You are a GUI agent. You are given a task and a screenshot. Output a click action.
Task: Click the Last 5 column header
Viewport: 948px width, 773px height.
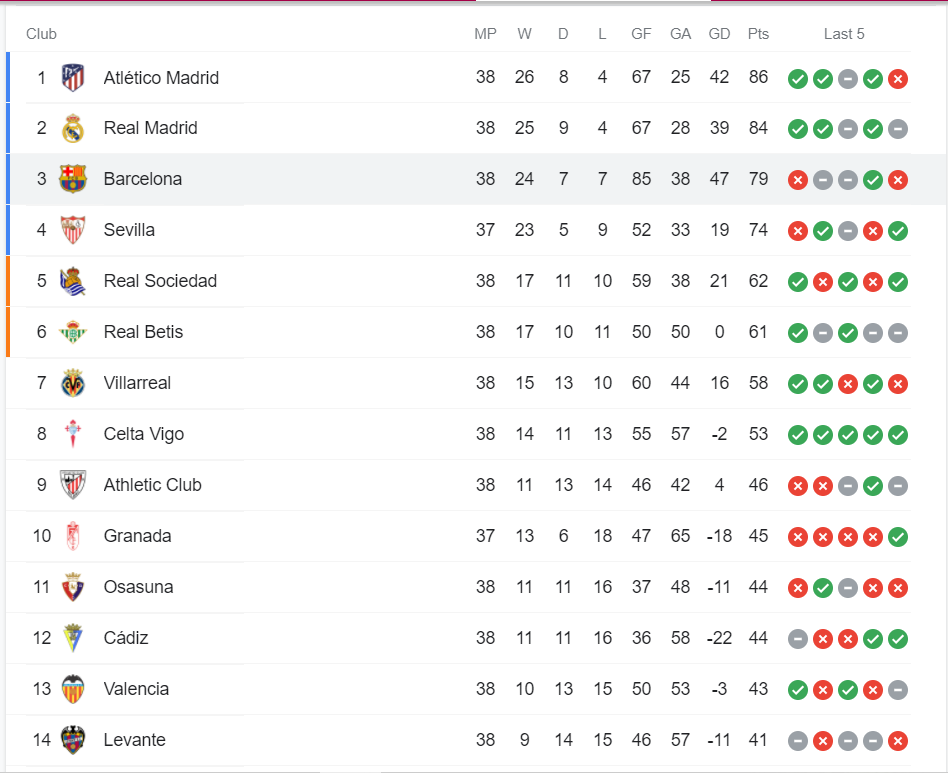click(844, 34)
